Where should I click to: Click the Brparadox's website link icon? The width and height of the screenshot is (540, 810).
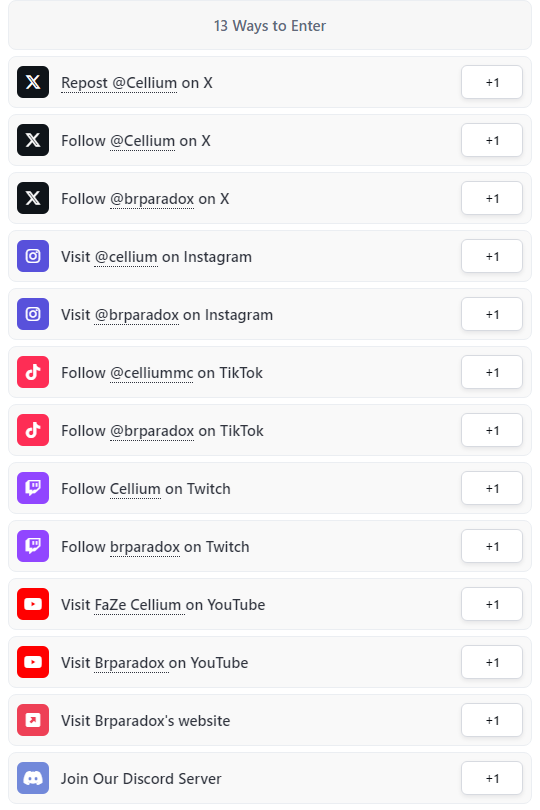tap(33, 720)
